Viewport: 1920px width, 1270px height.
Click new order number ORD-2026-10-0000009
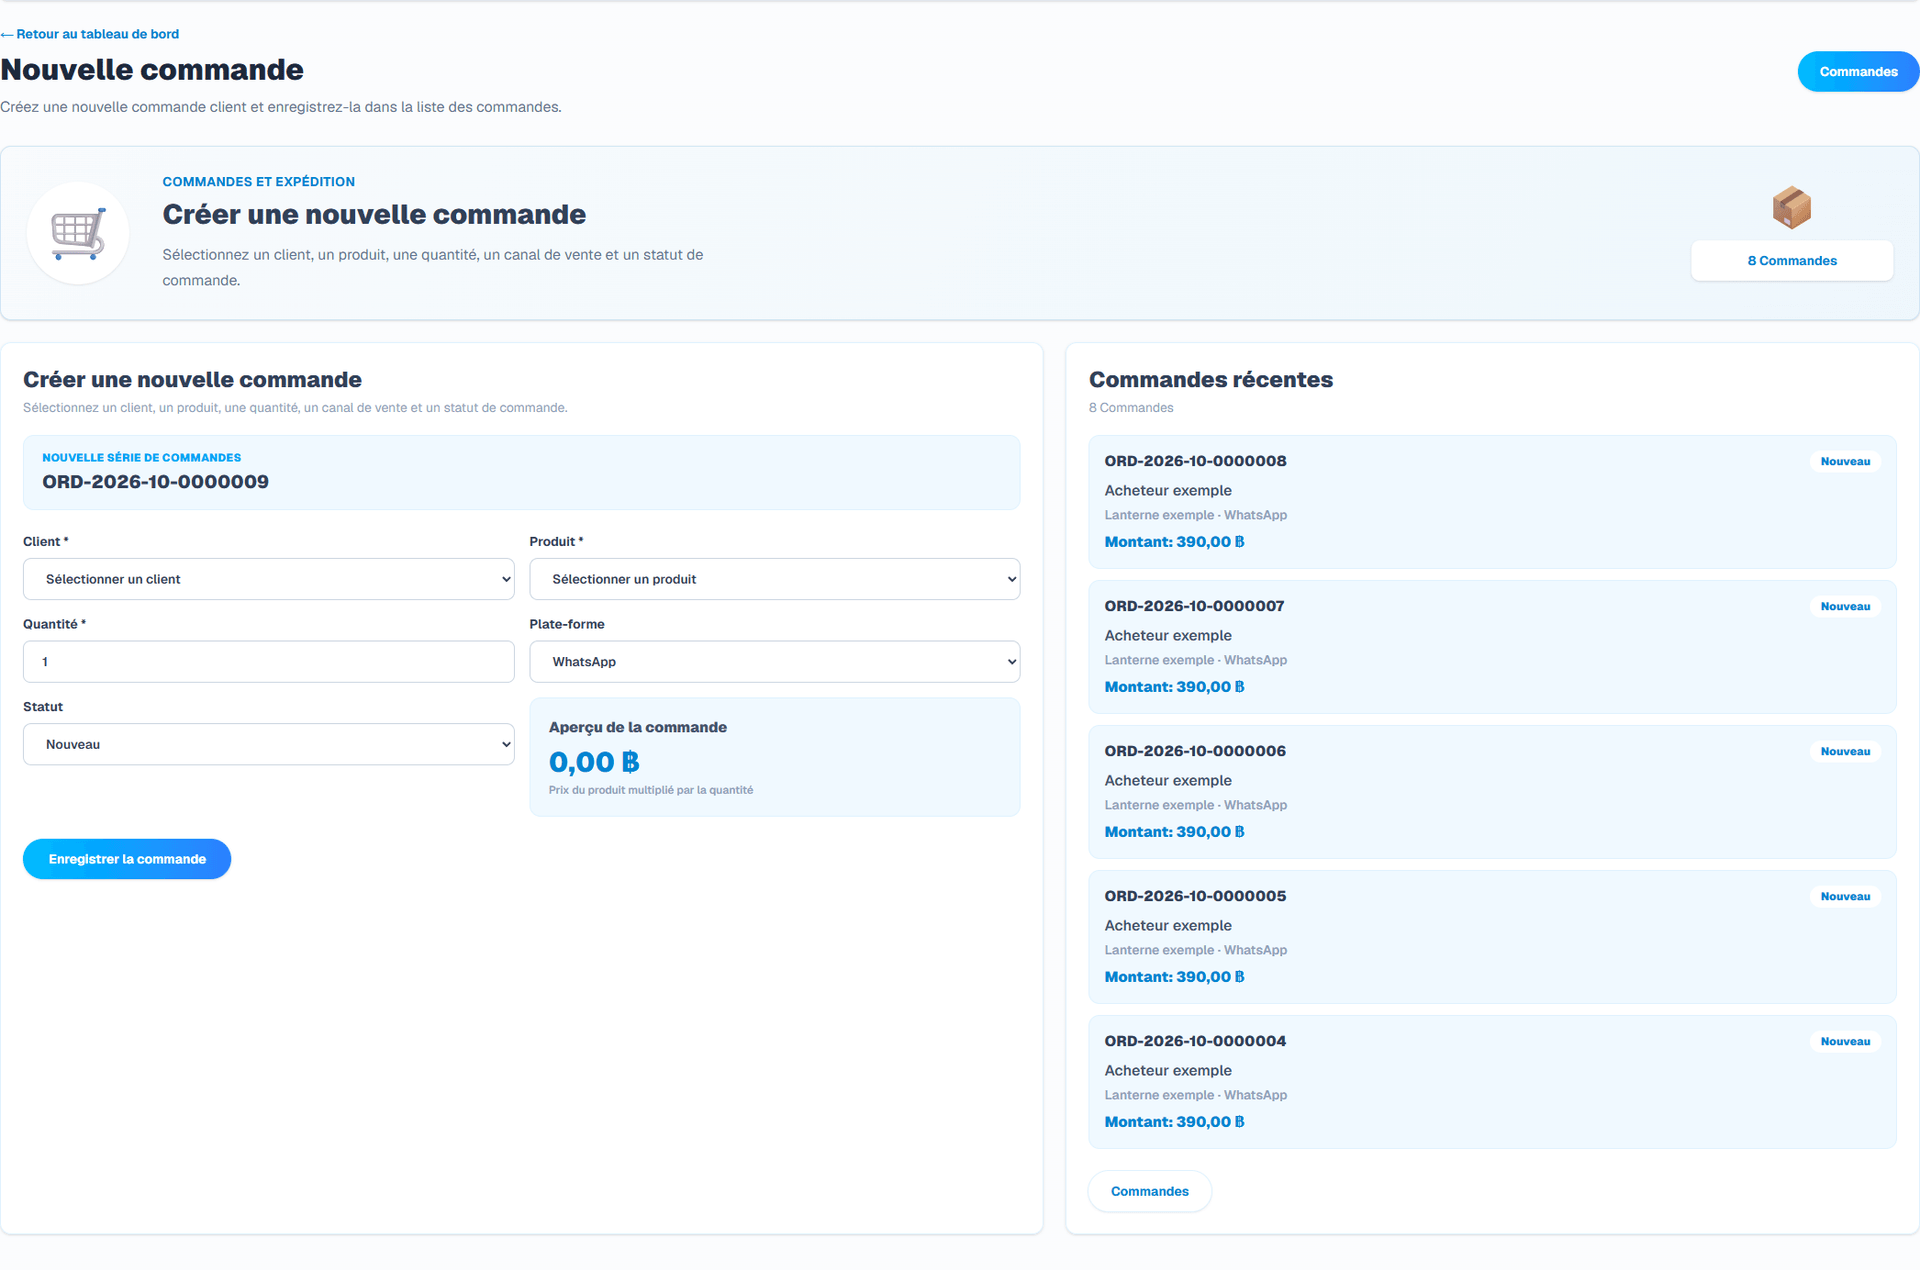point(155,482)
